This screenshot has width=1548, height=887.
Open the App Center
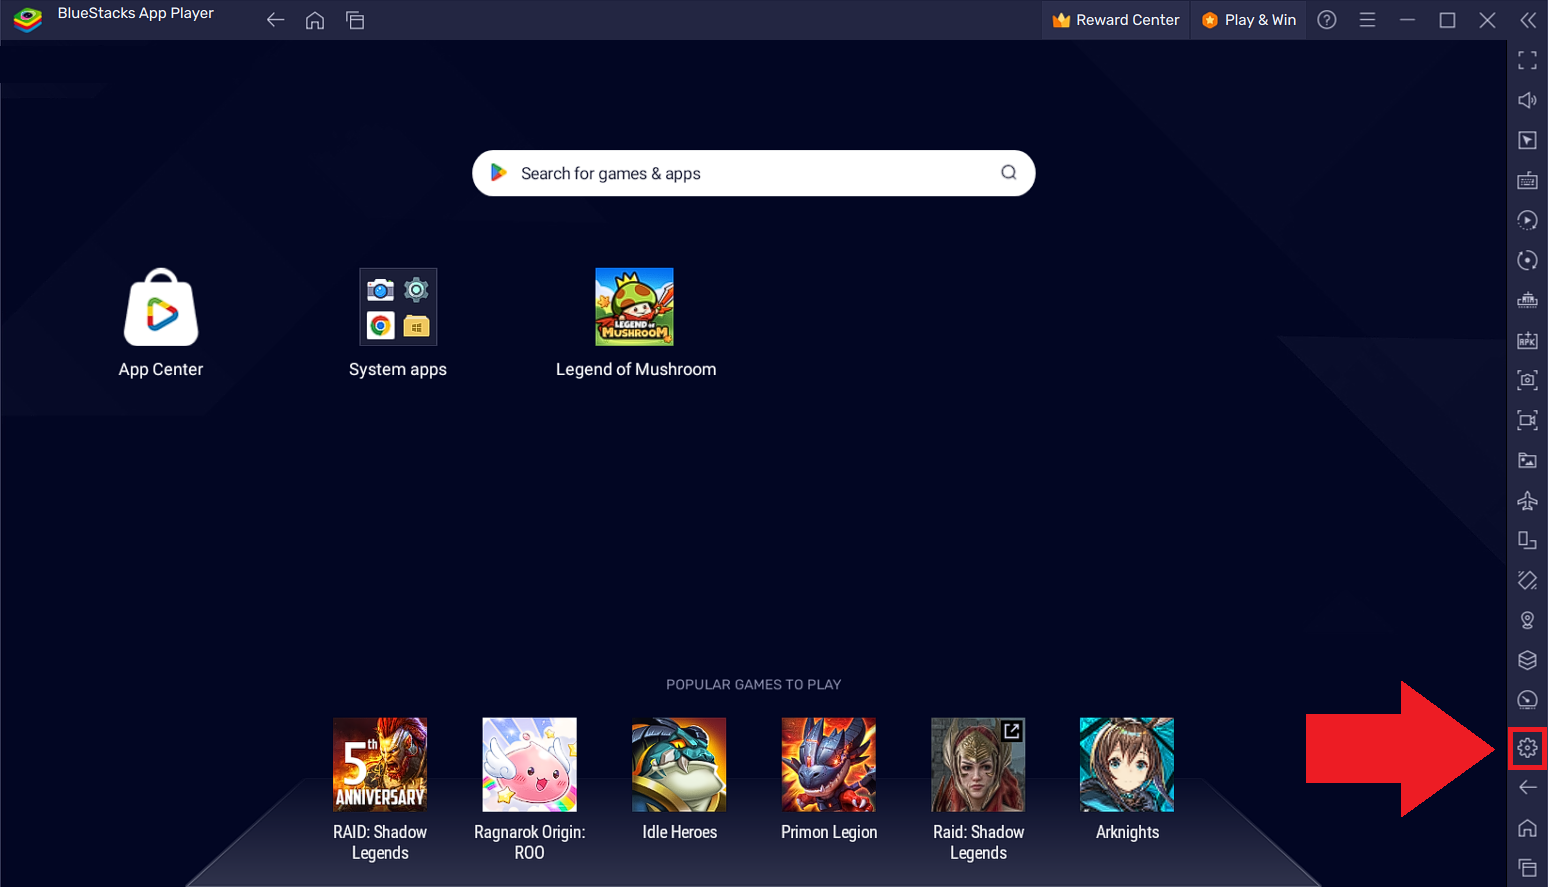coord(161,323)
